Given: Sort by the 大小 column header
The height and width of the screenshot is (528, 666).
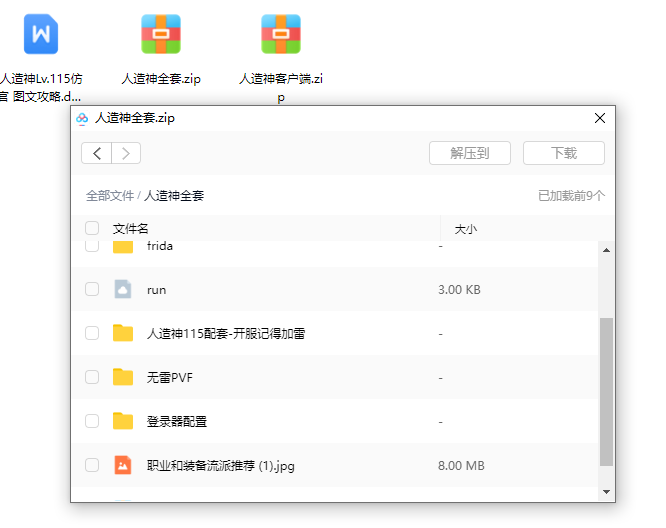Looking at the screenshot, I should coord(465,229).
